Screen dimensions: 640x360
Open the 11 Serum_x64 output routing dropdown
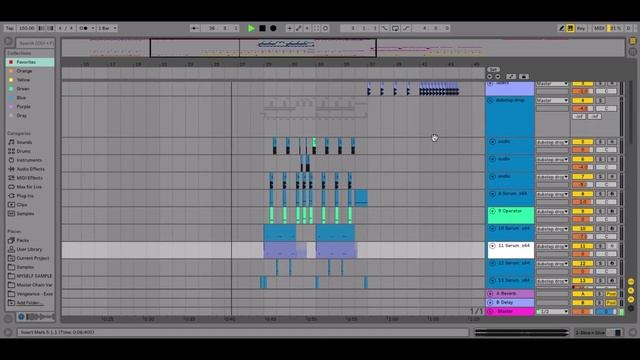pyautogui.click(x=552, y=247)
